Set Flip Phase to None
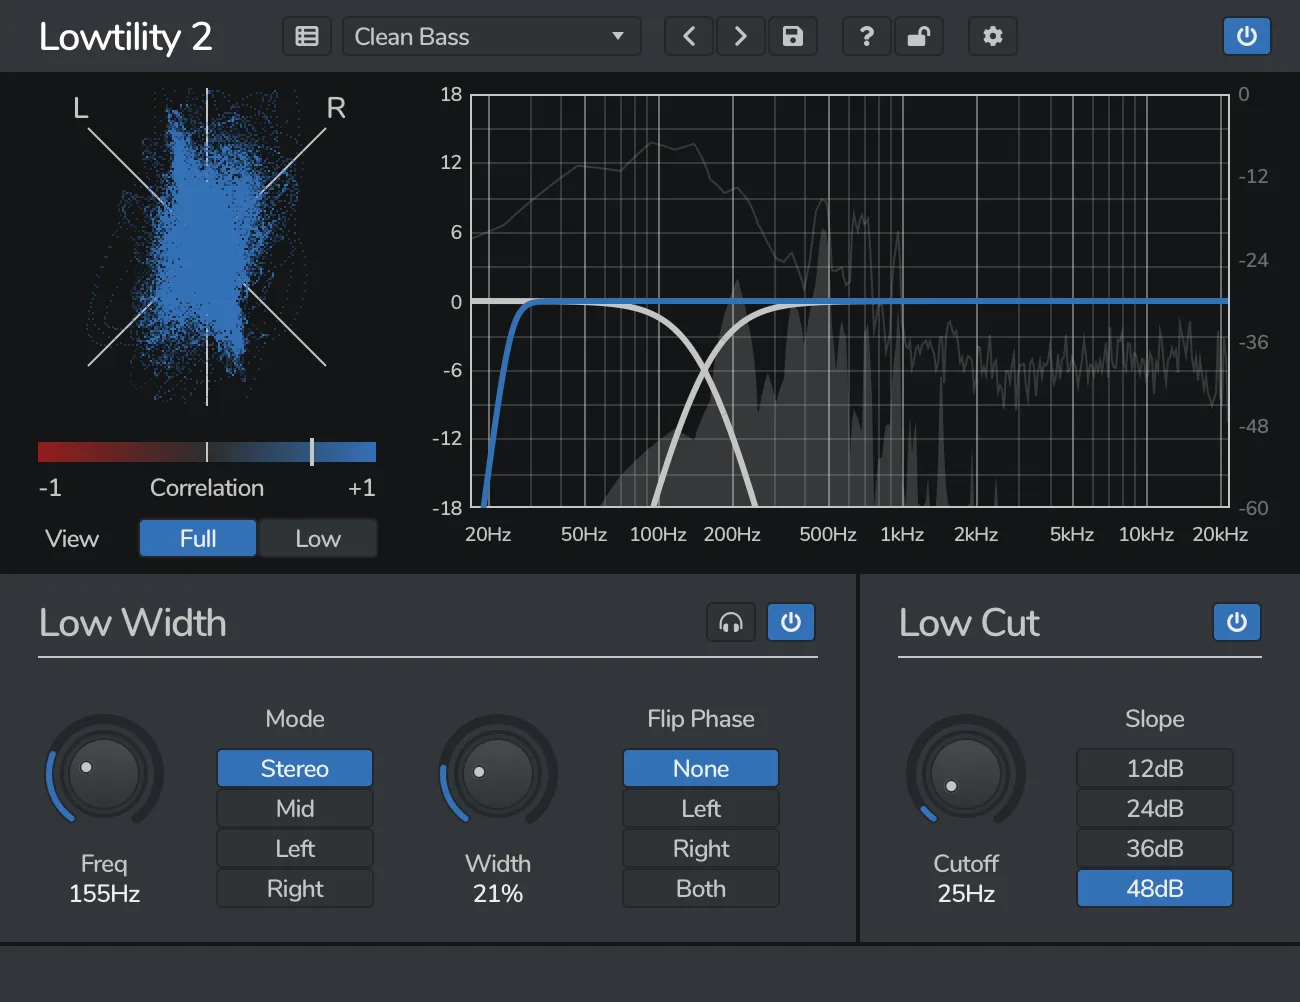The height and width of the screenshot is (1002, 1300). click(701, 768)
